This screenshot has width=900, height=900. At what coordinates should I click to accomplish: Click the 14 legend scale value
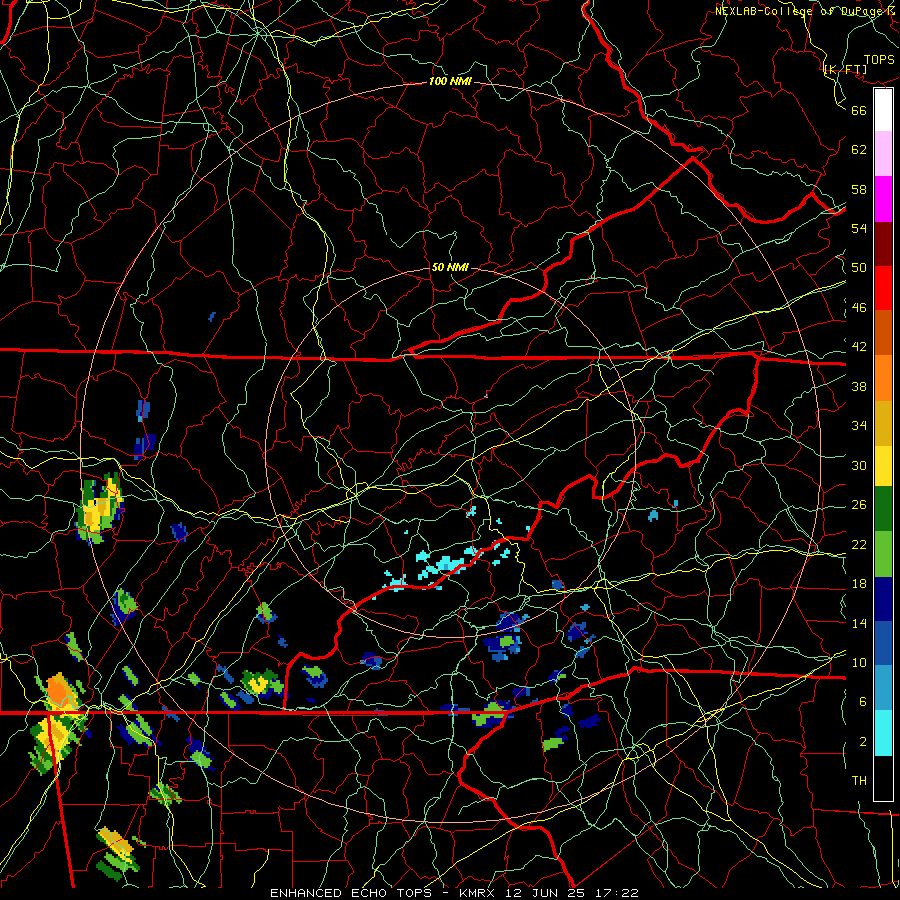[859, 623]
